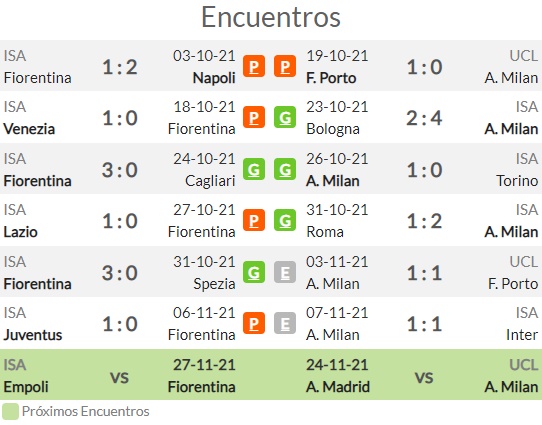Click the green G badge beside Roma
The width and height of the screenshot is (542, 425).
click(285, 220)
